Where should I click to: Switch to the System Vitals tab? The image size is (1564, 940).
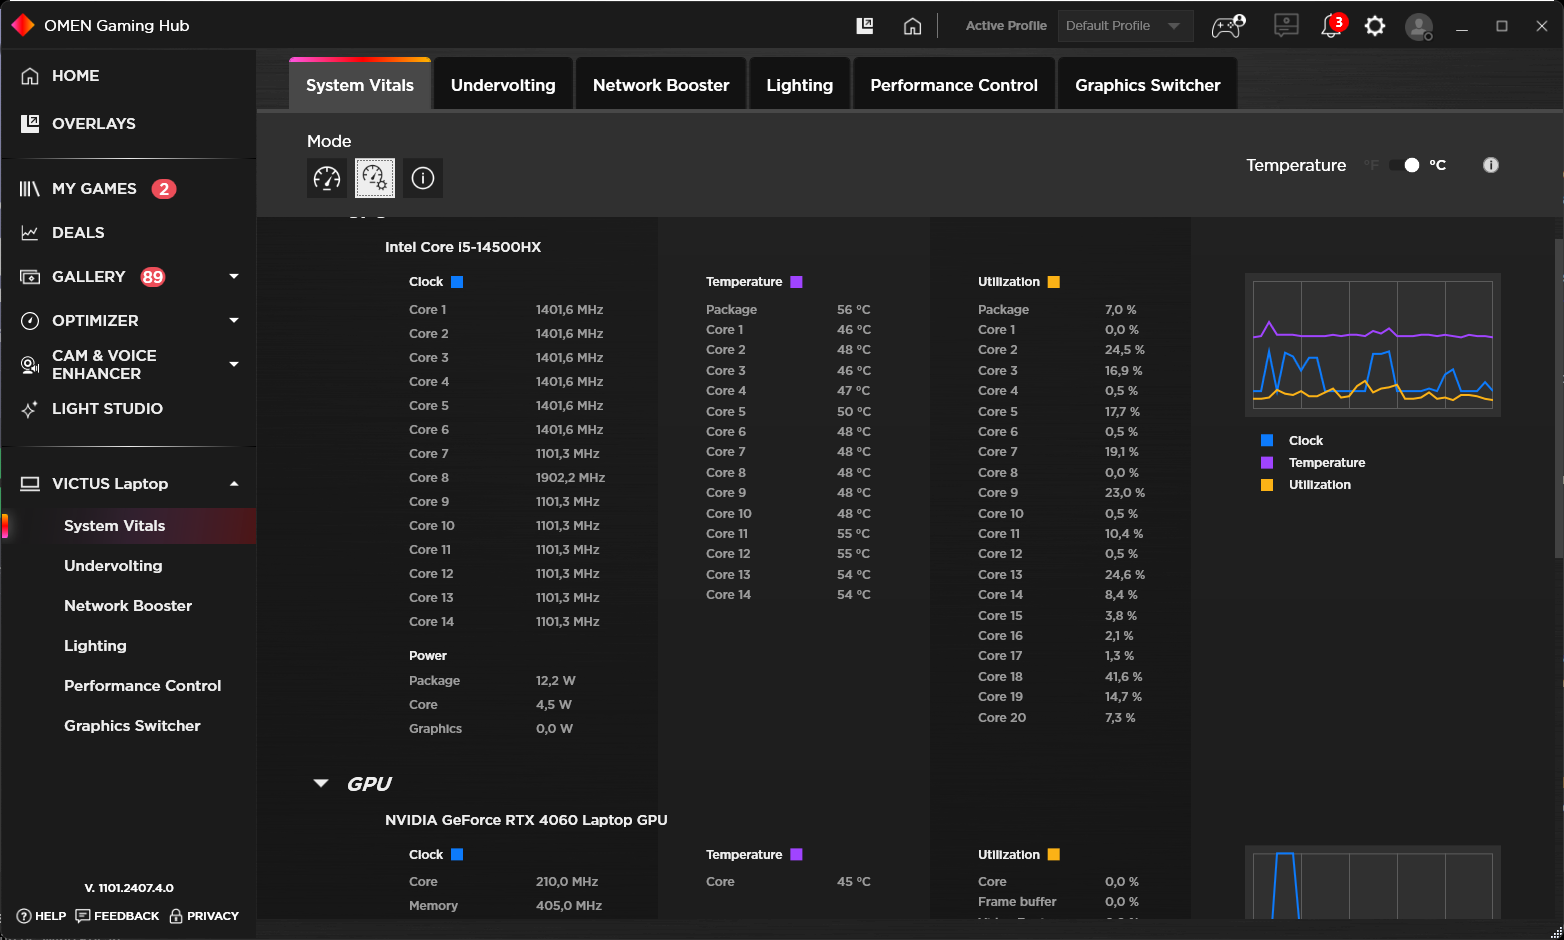pyautogui.click(x=360, y=85)
